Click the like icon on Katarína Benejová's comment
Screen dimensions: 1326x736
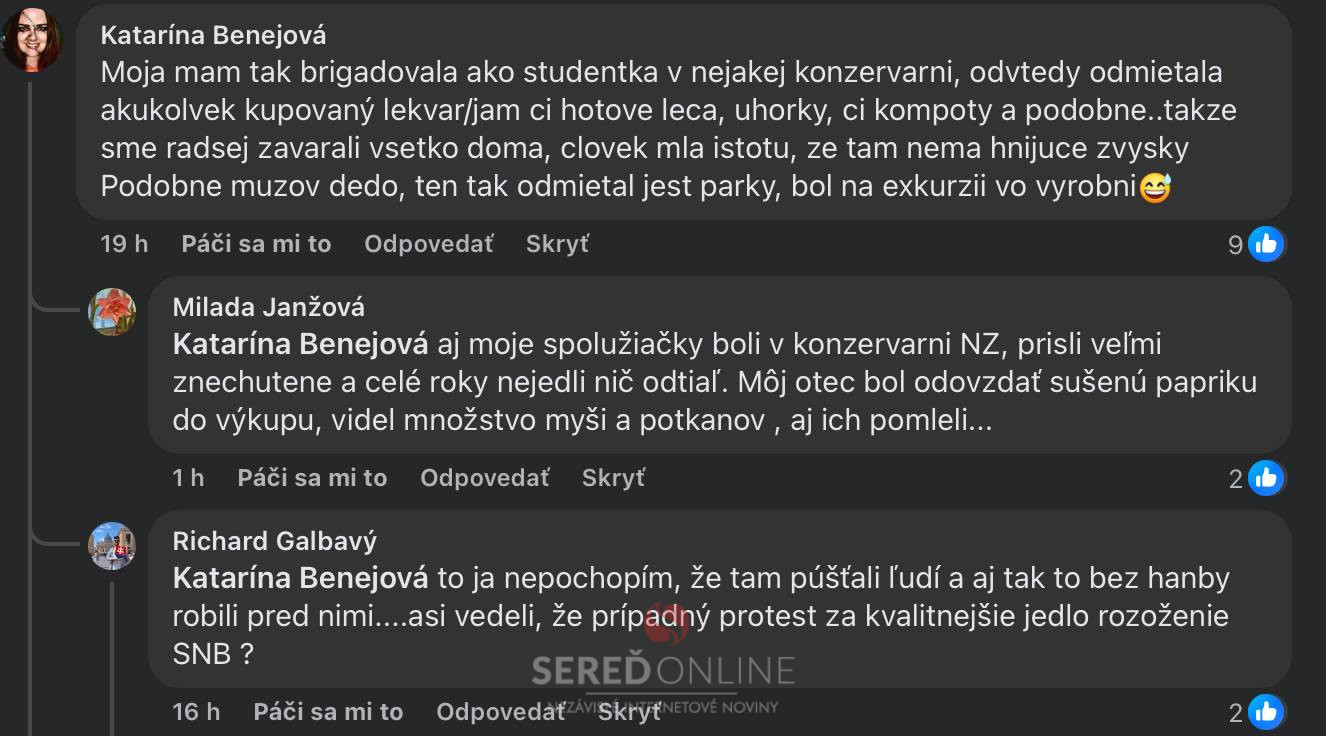(x=1266, y=244)
